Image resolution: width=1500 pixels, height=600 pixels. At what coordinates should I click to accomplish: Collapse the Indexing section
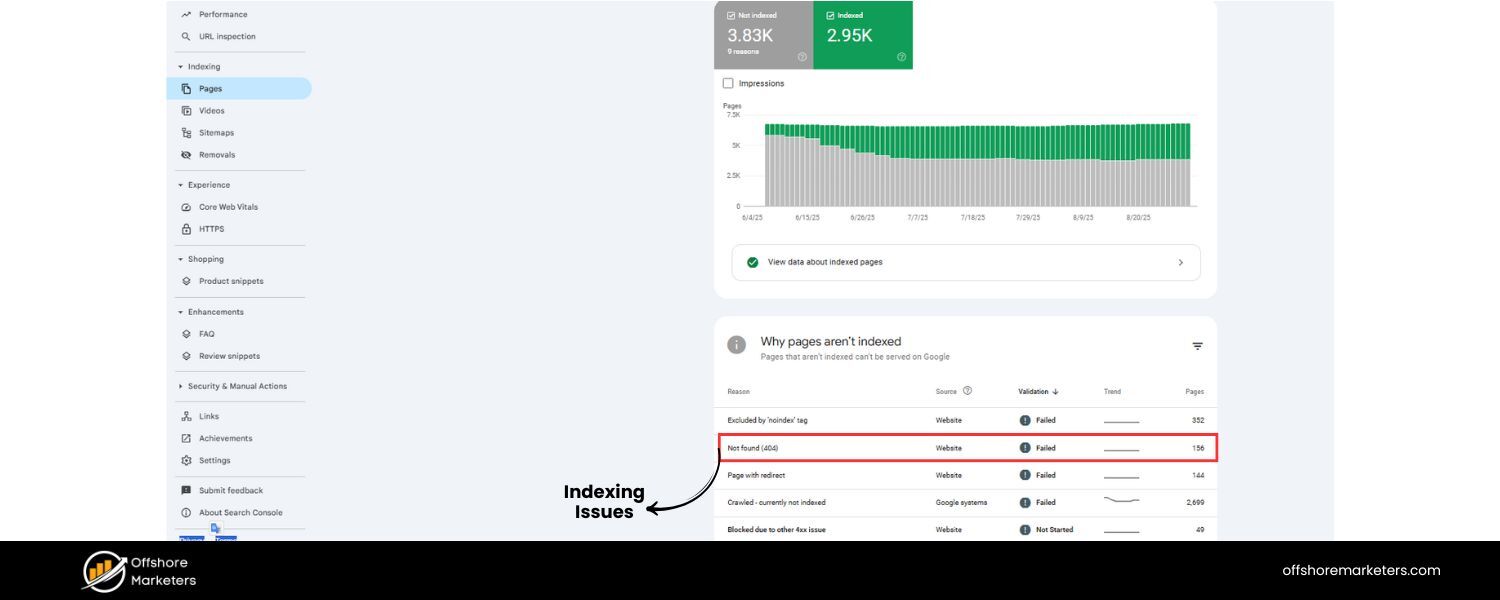click(x=180, y=66)
